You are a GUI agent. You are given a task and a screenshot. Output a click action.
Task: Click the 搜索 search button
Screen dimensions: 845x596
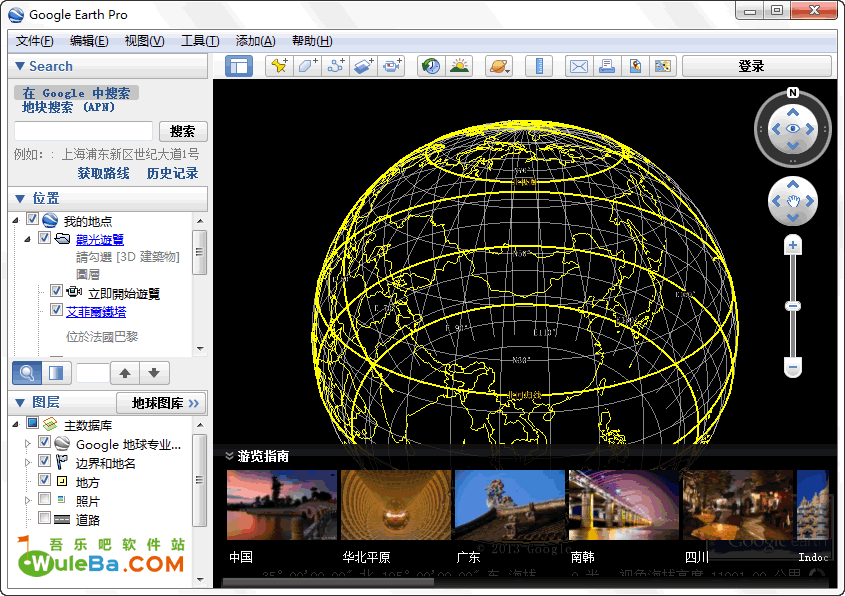pos(183,131)
